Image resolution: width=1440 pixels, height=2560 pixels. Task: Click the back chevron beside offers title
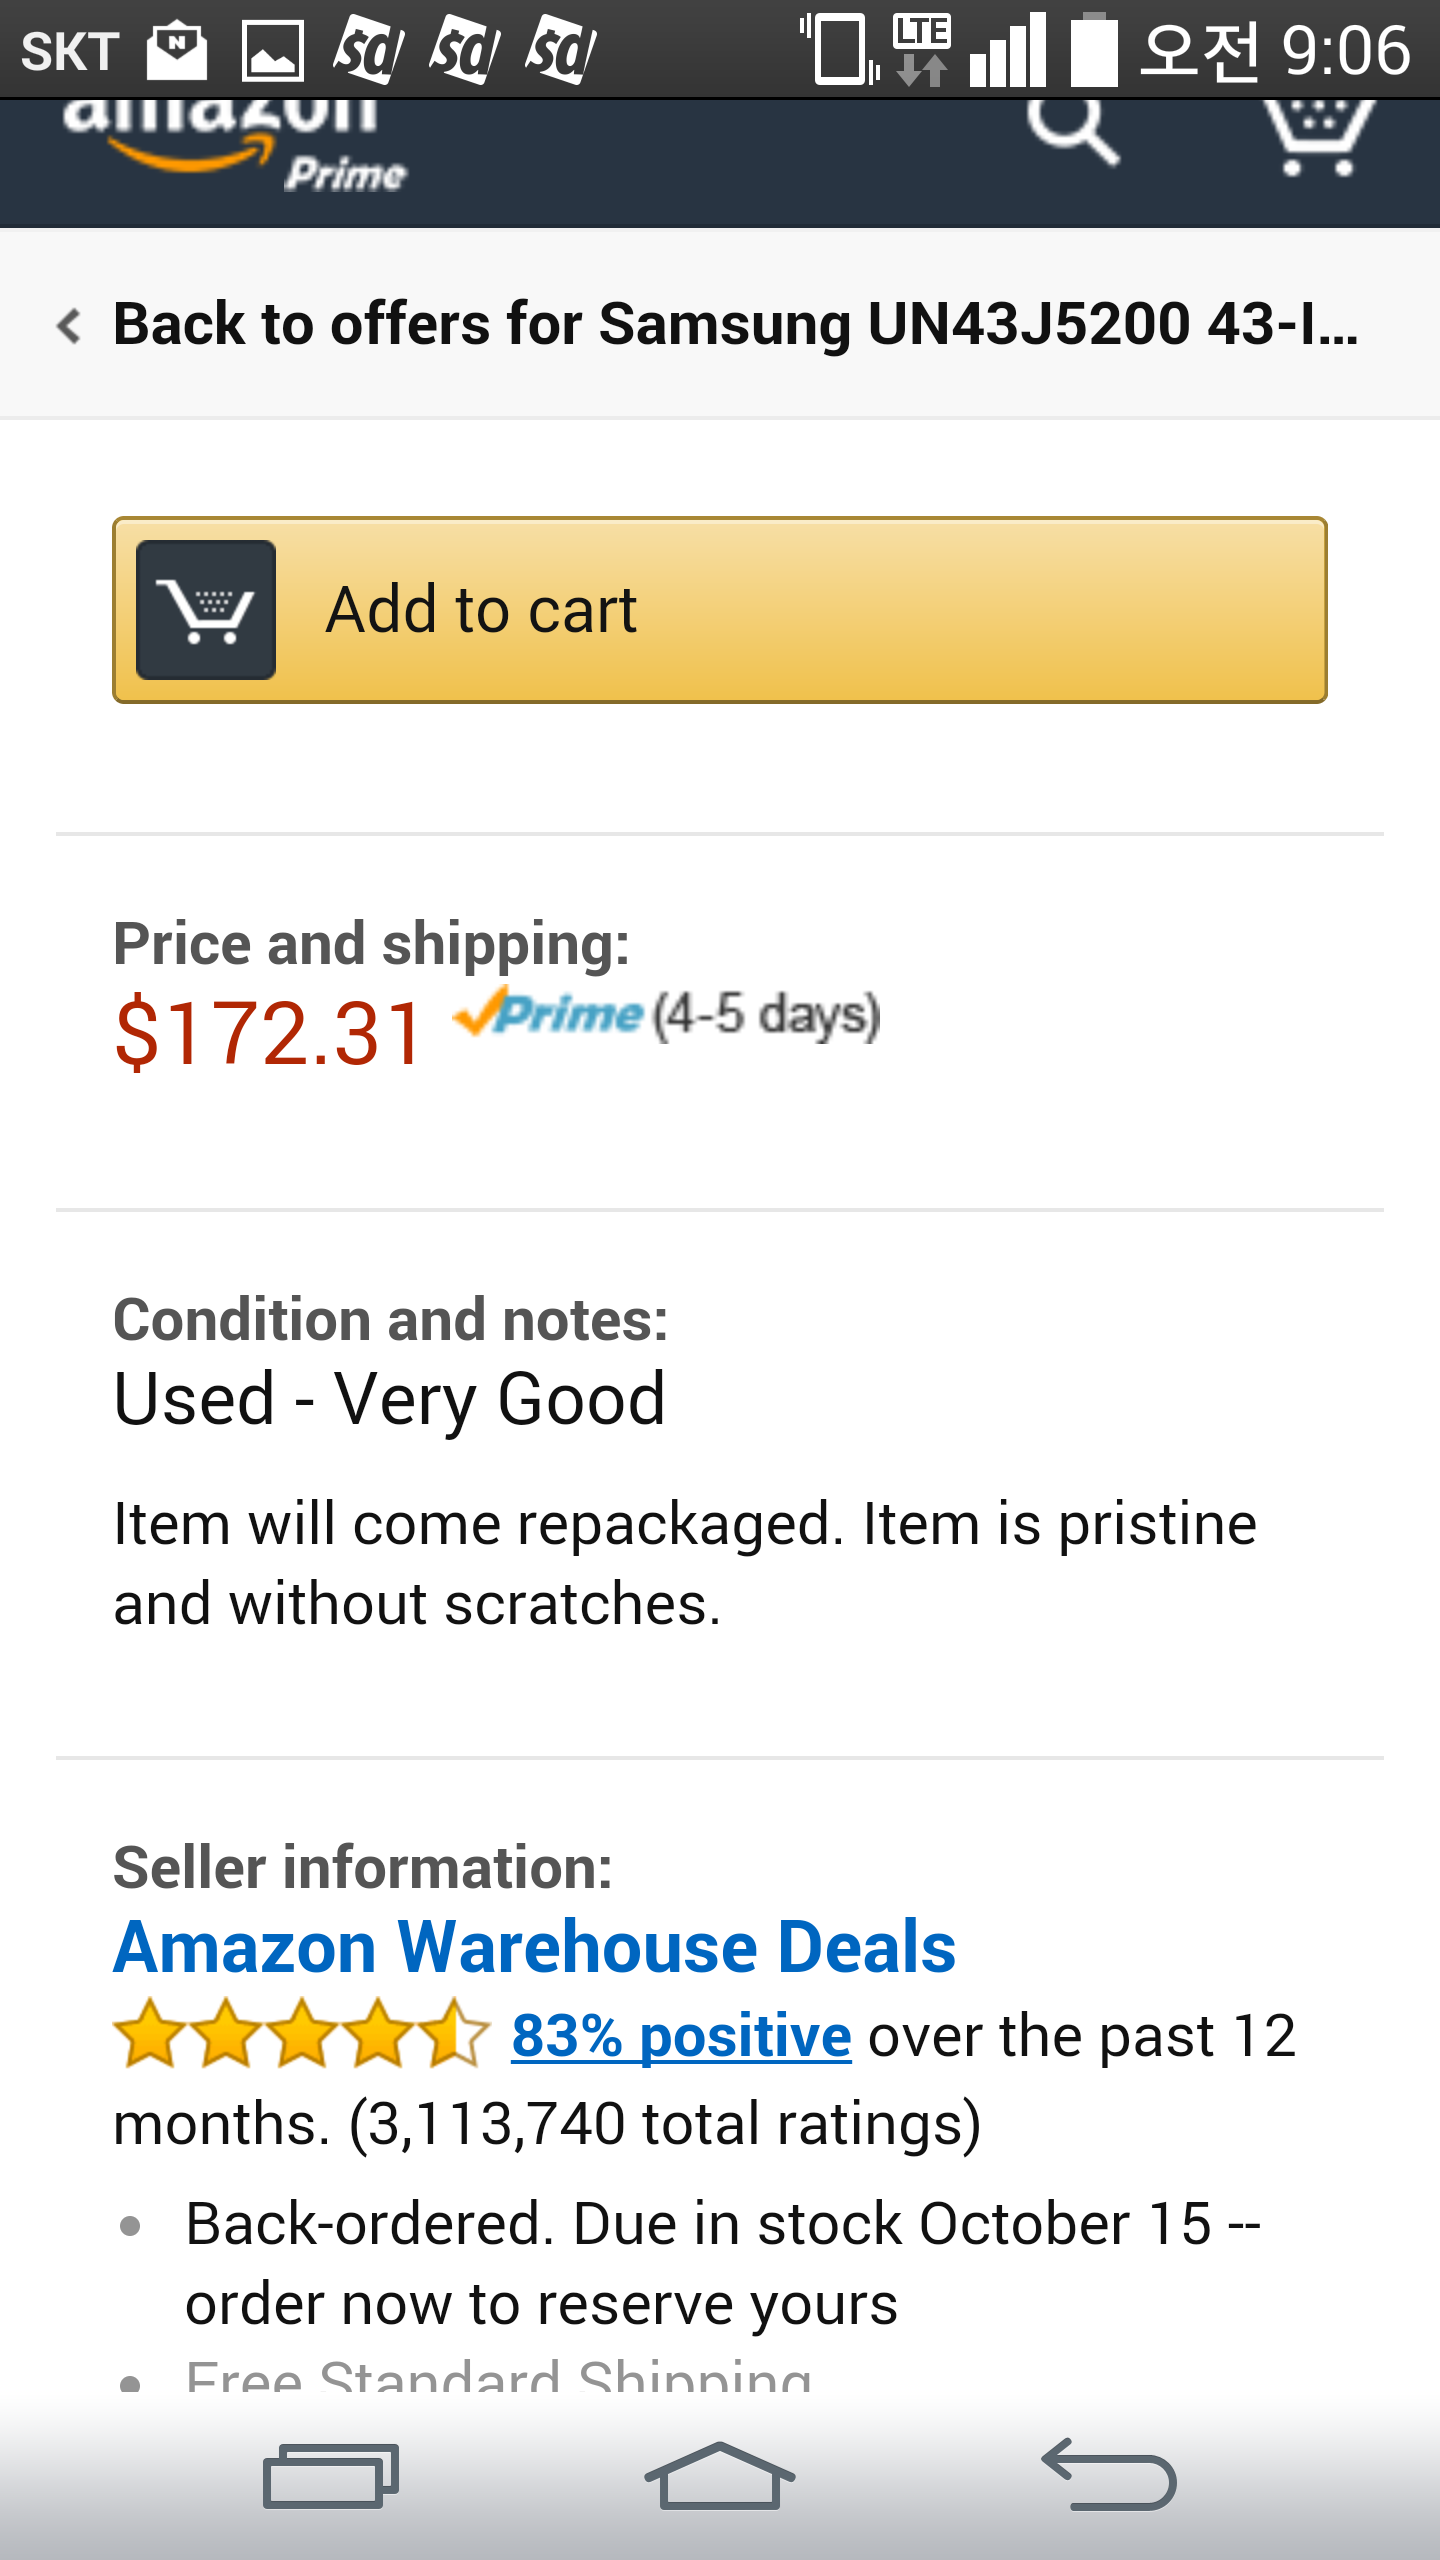point(69,326)
